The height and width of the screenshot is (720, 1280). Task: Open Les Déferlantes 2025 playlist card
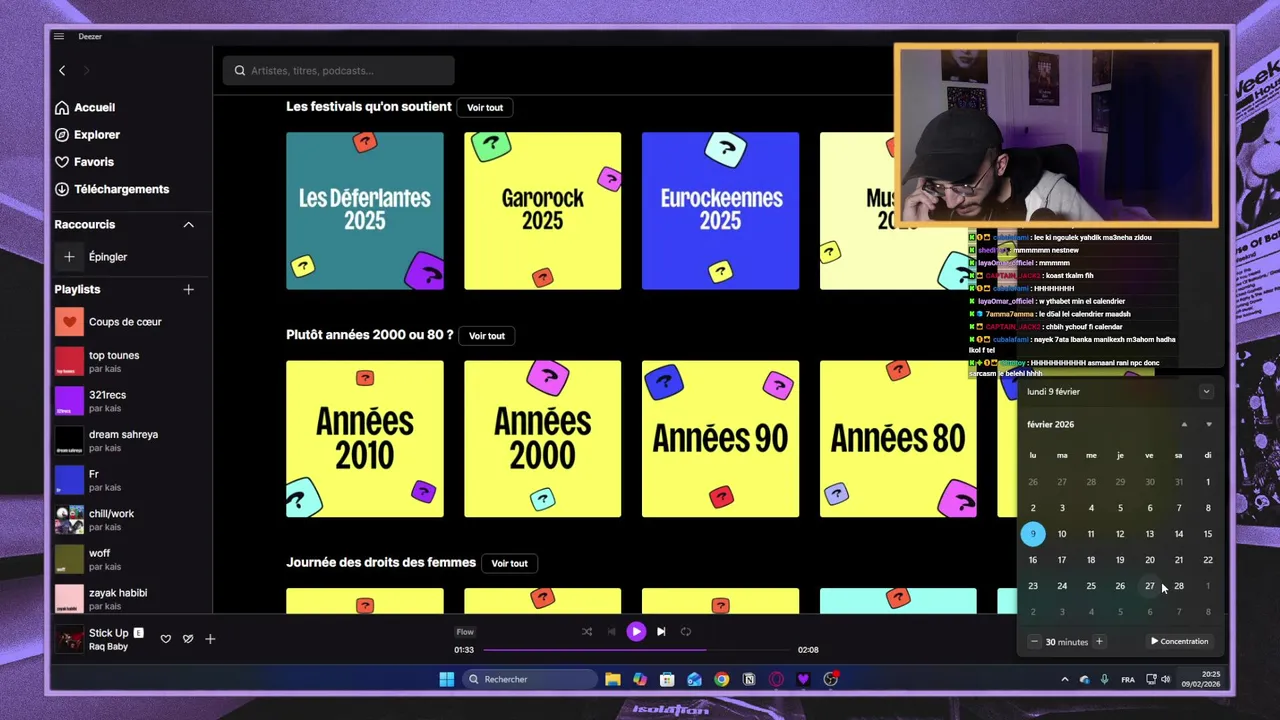[x=365, y=211]
